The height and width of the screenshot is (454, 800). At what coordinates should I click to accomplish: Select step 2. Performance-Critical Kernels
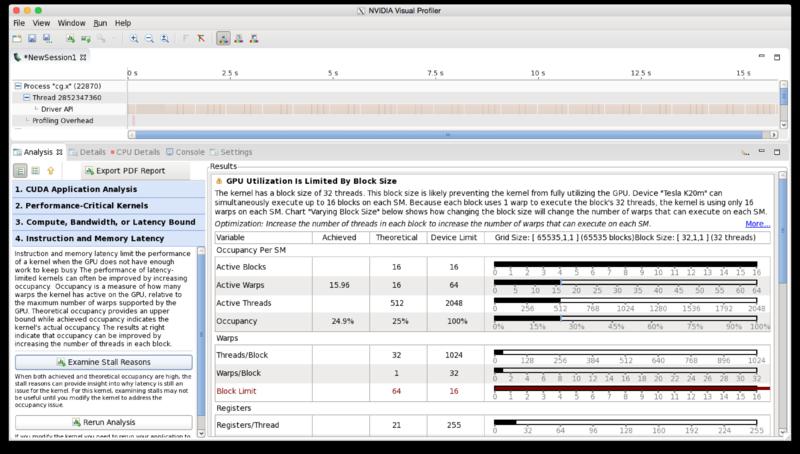point(108,206)
